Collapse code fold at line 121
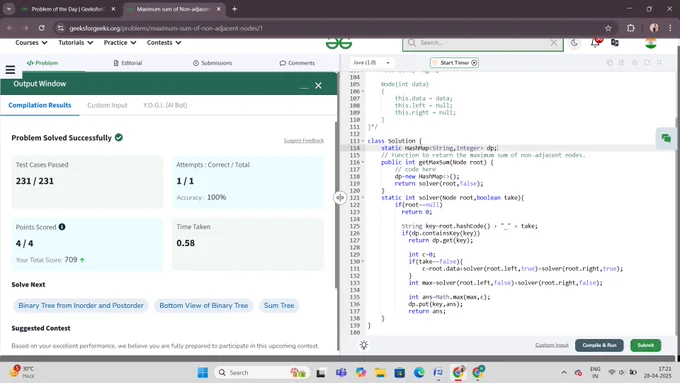This screenshot has height=383, width=680. coord(363,198)
